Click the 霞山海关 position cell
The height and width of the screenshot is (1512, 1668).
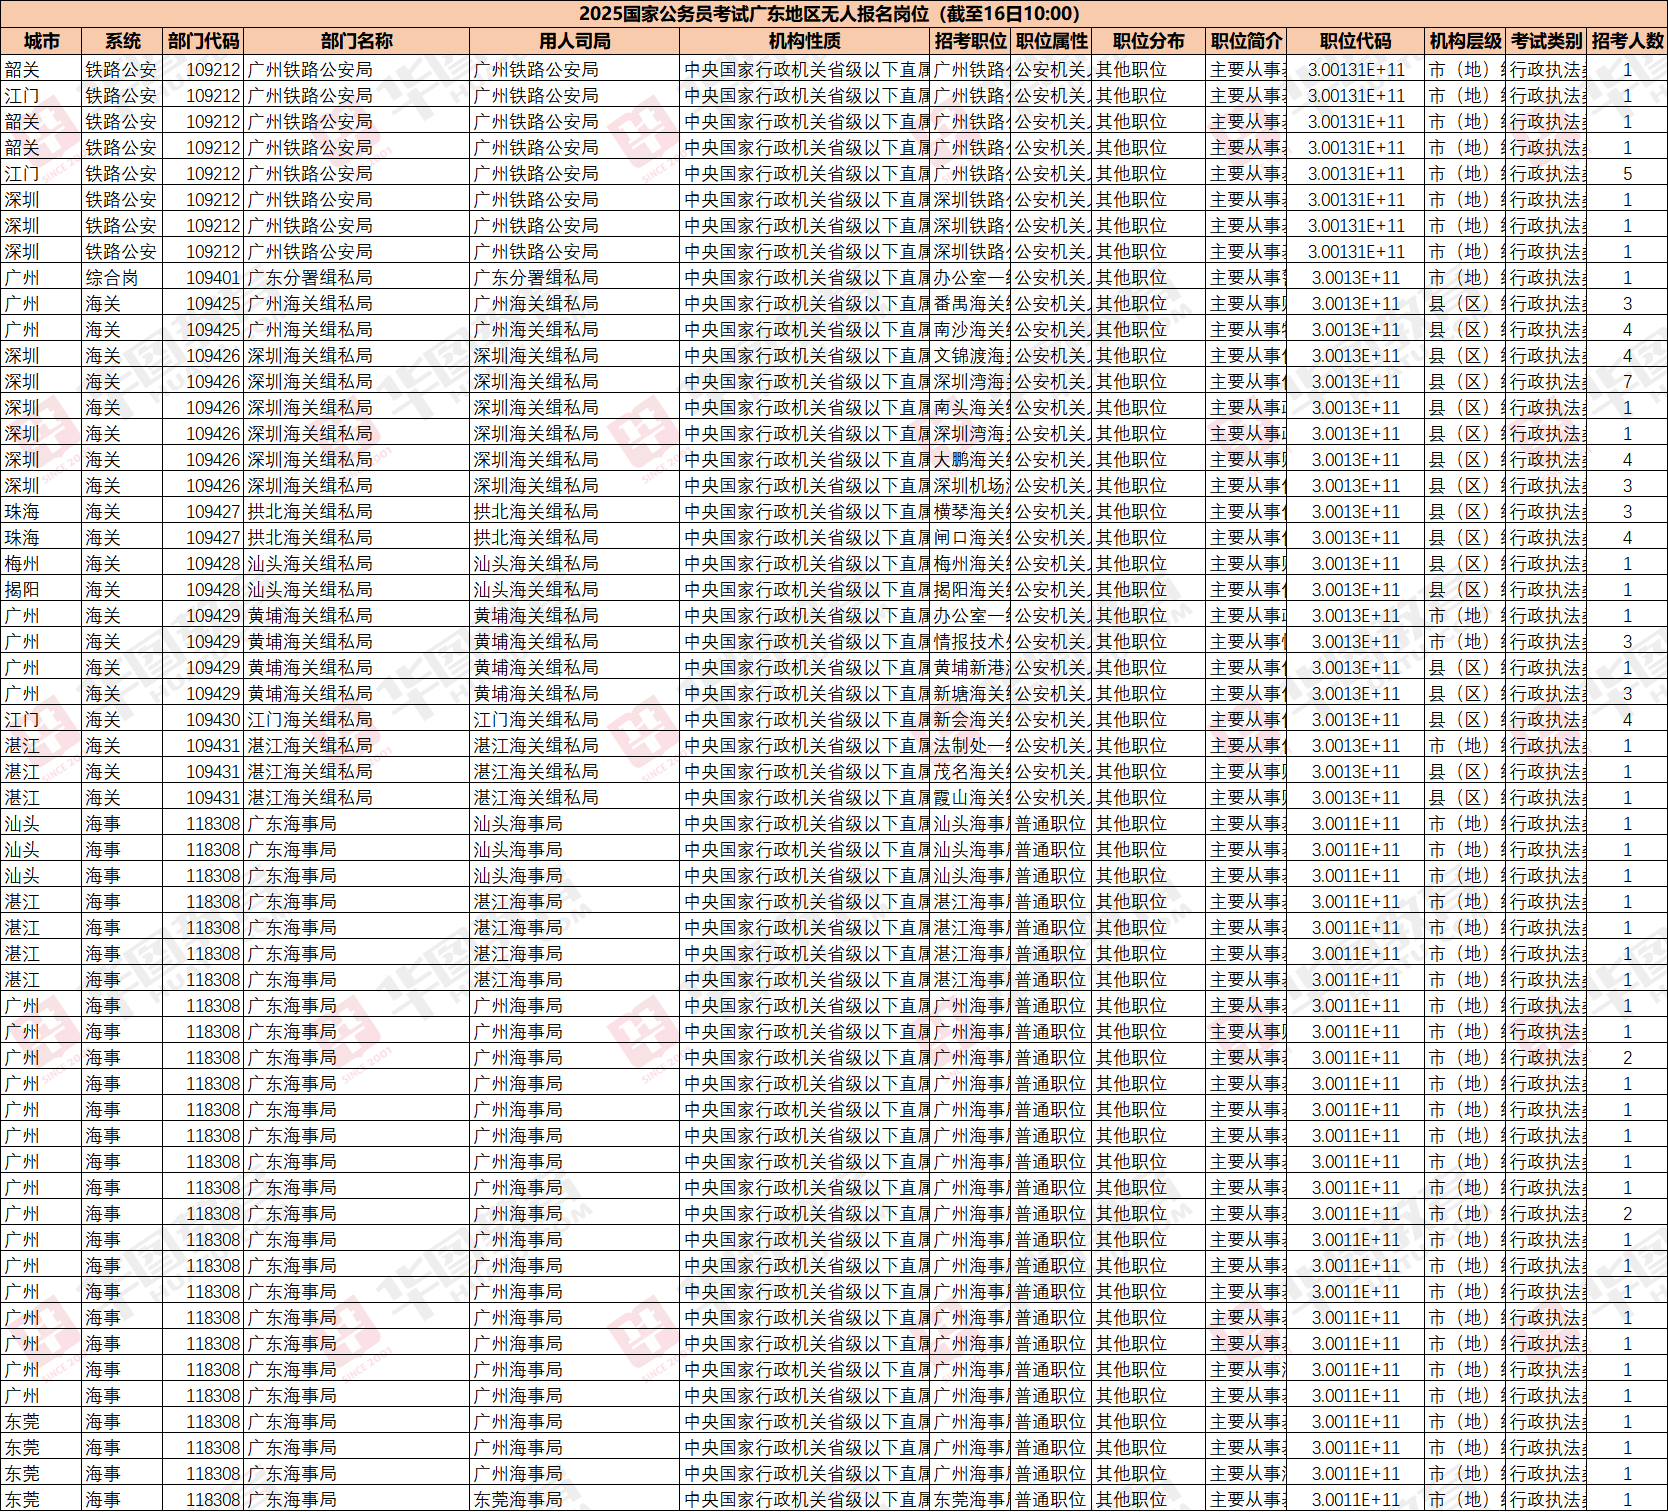[x=970, y=798]
